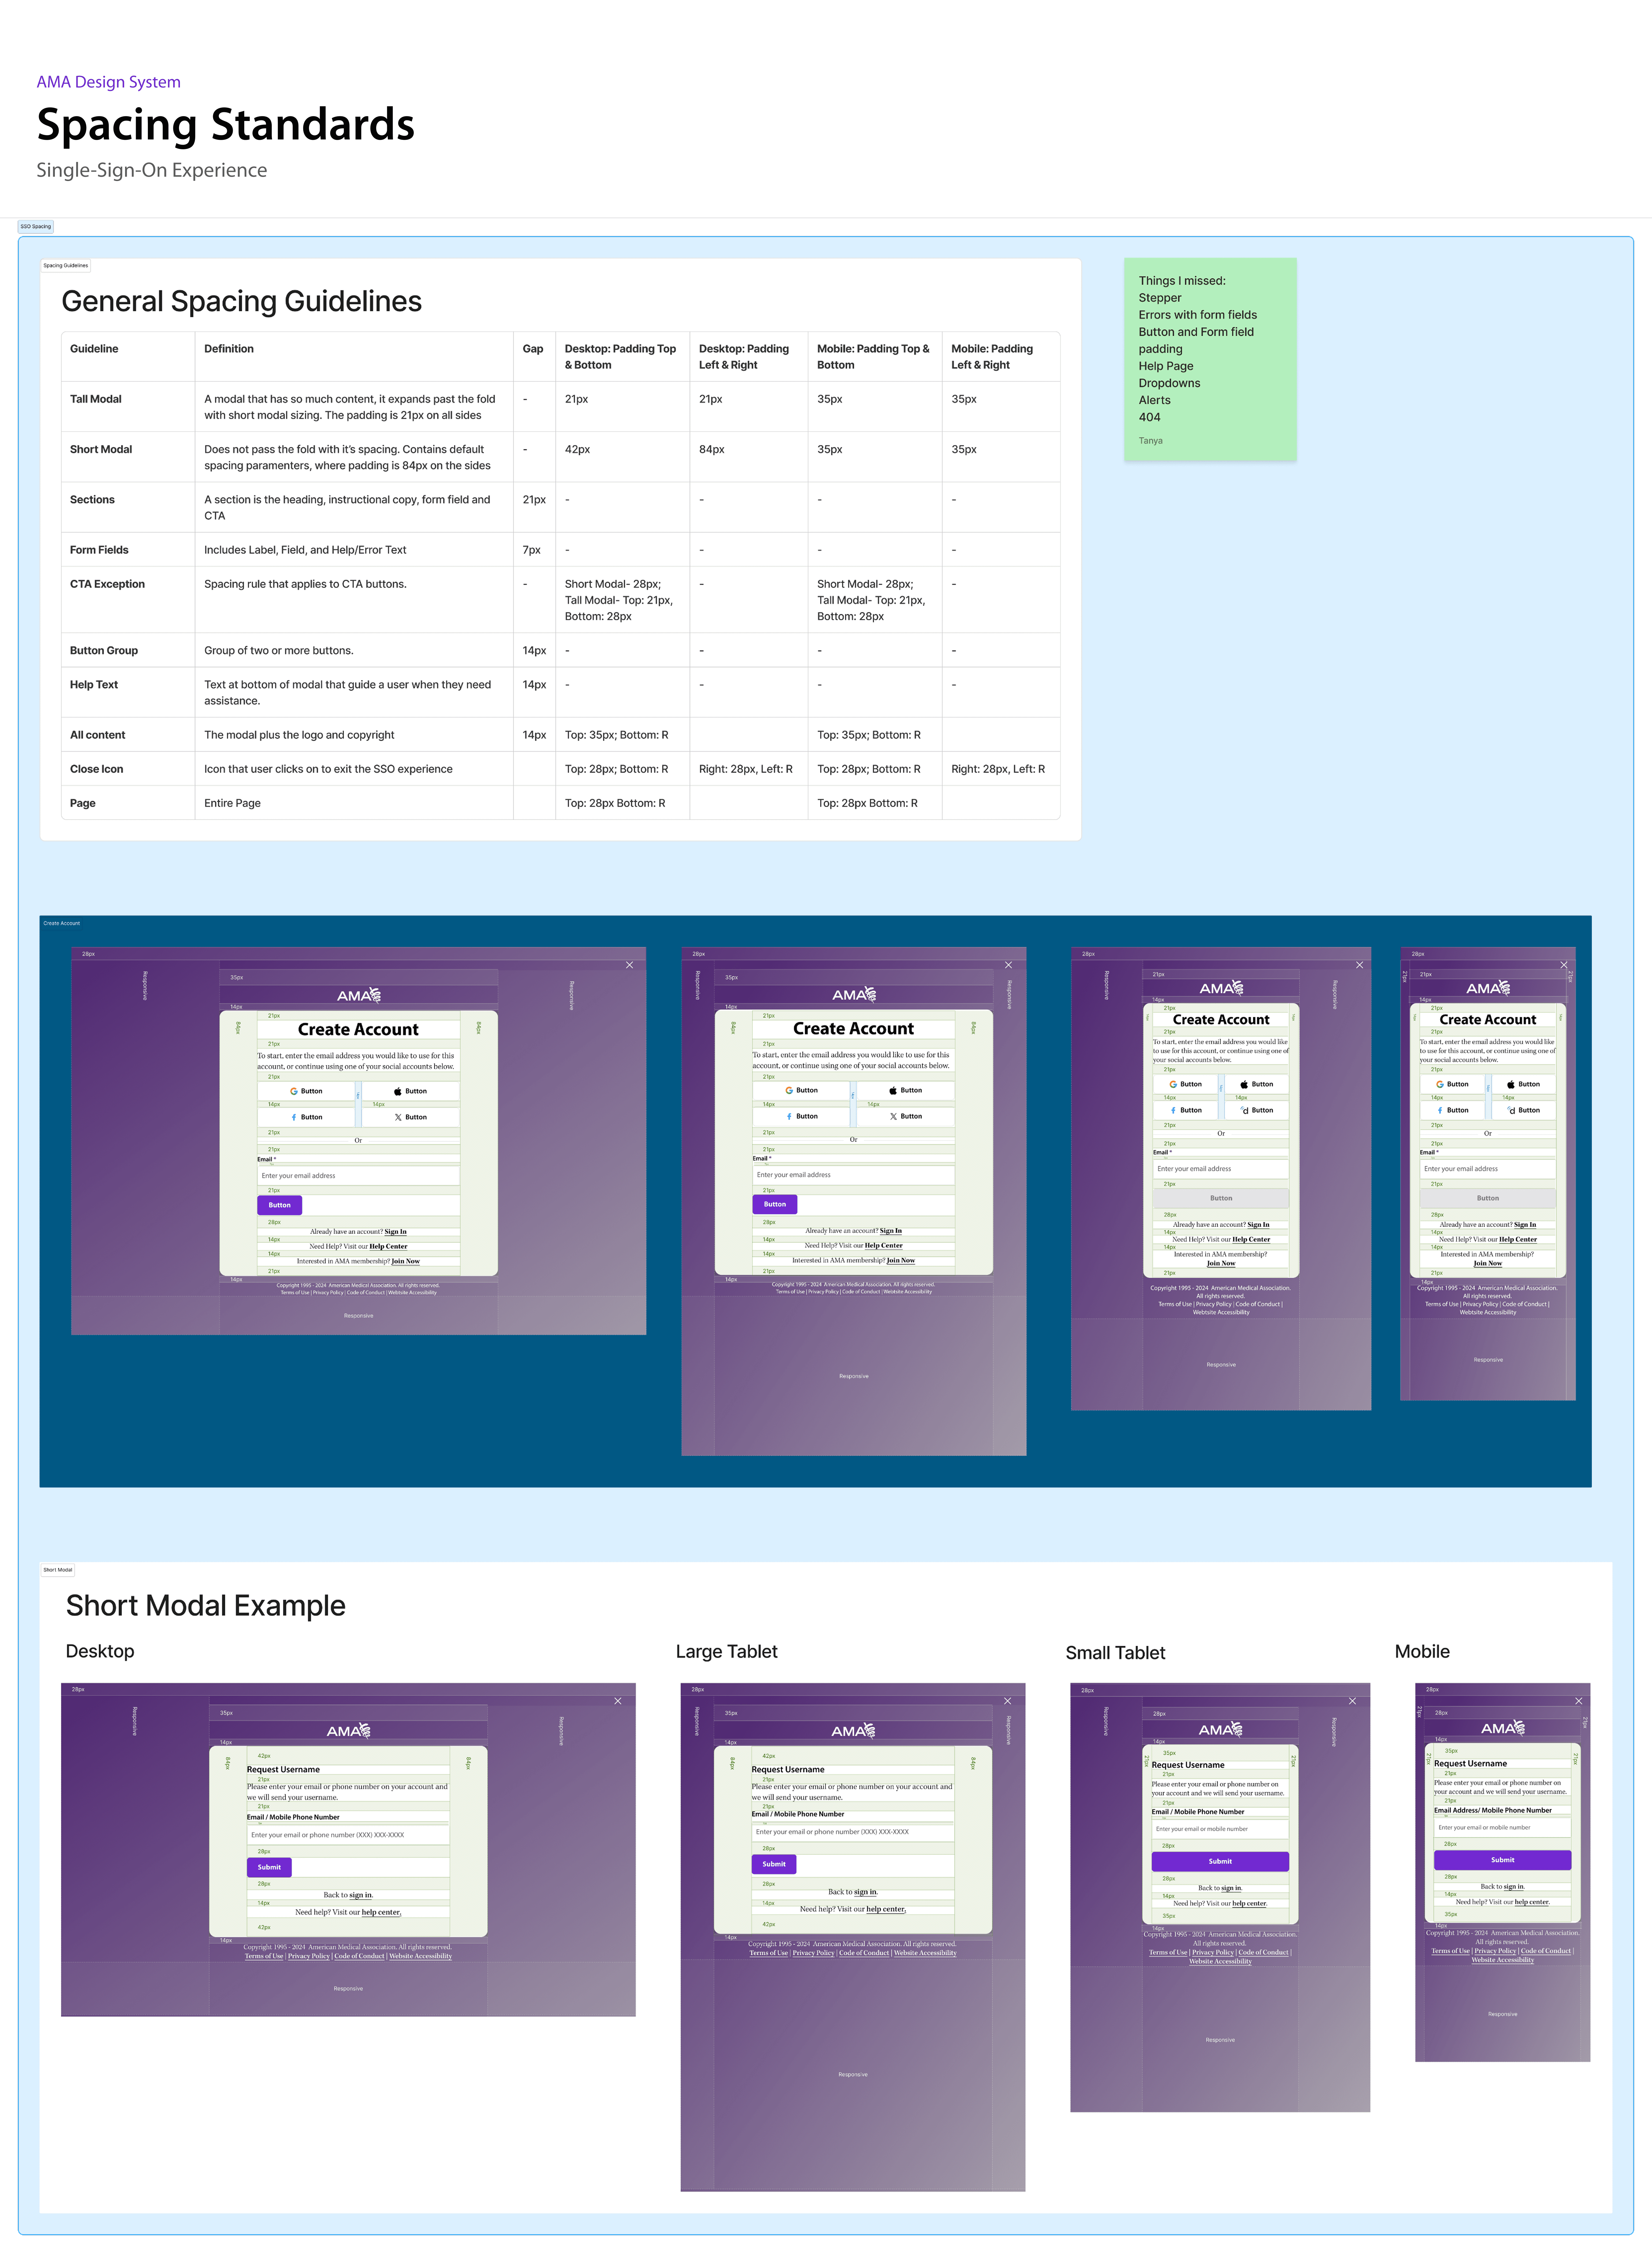Click the close X icon on the Short Modal Desktop frame

618,1701
